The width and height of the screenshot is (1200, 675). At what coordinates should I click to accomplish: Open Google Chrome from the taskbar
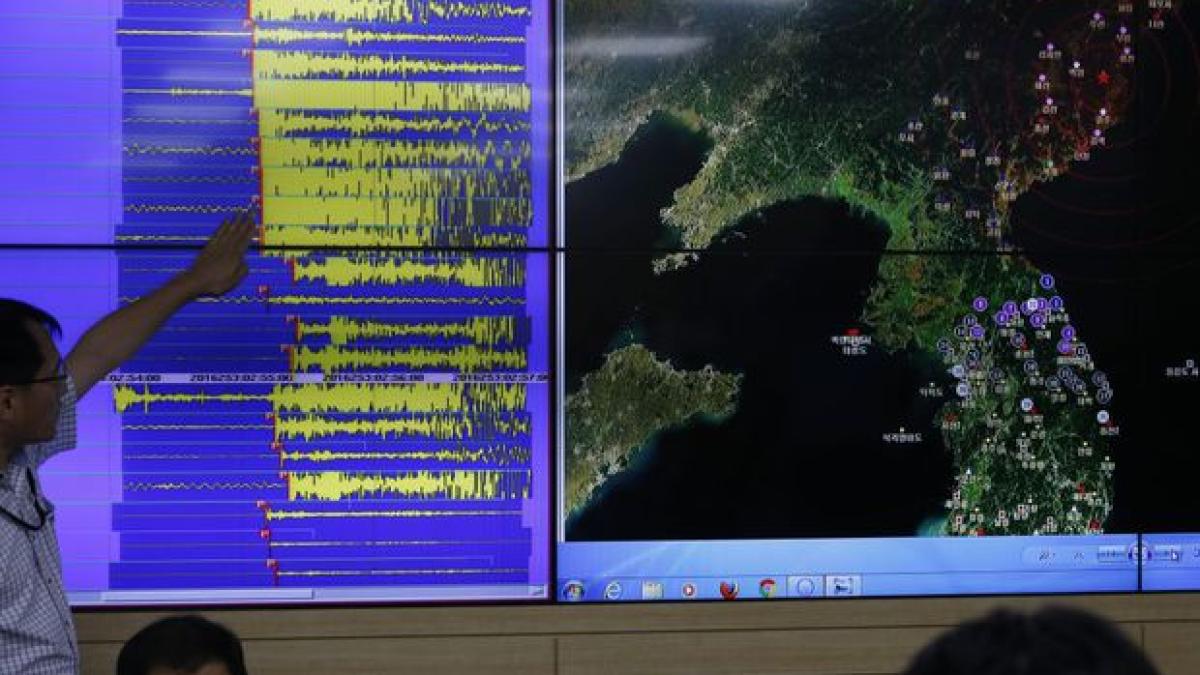[766, 585]
